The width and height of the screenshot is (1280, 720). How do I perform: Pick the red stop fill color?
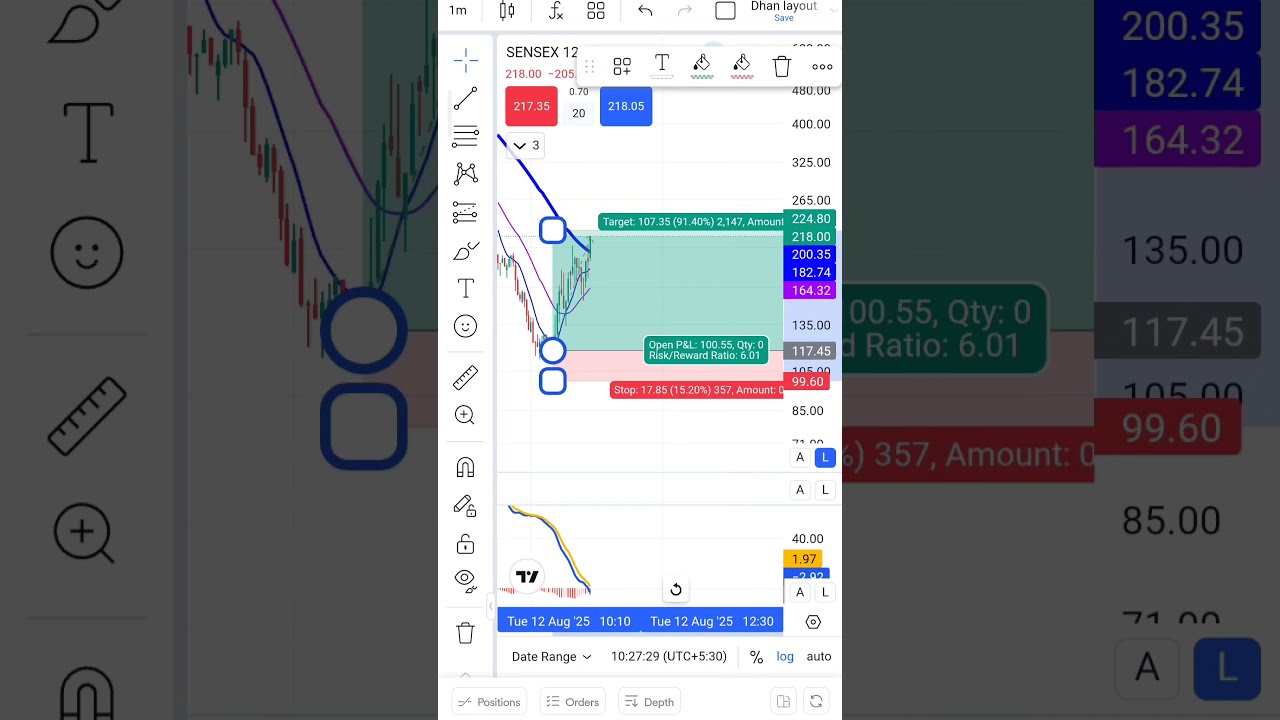(742, 67)
